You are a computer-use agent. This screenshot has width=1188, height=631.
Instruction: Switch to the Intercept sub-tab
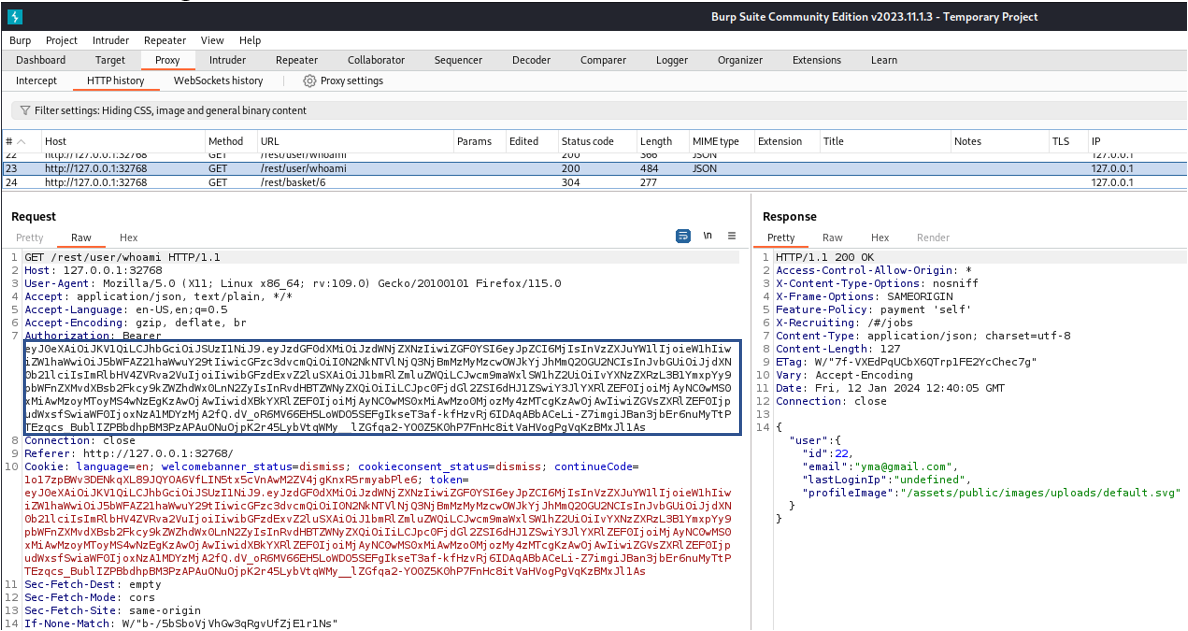pos(36,80)
